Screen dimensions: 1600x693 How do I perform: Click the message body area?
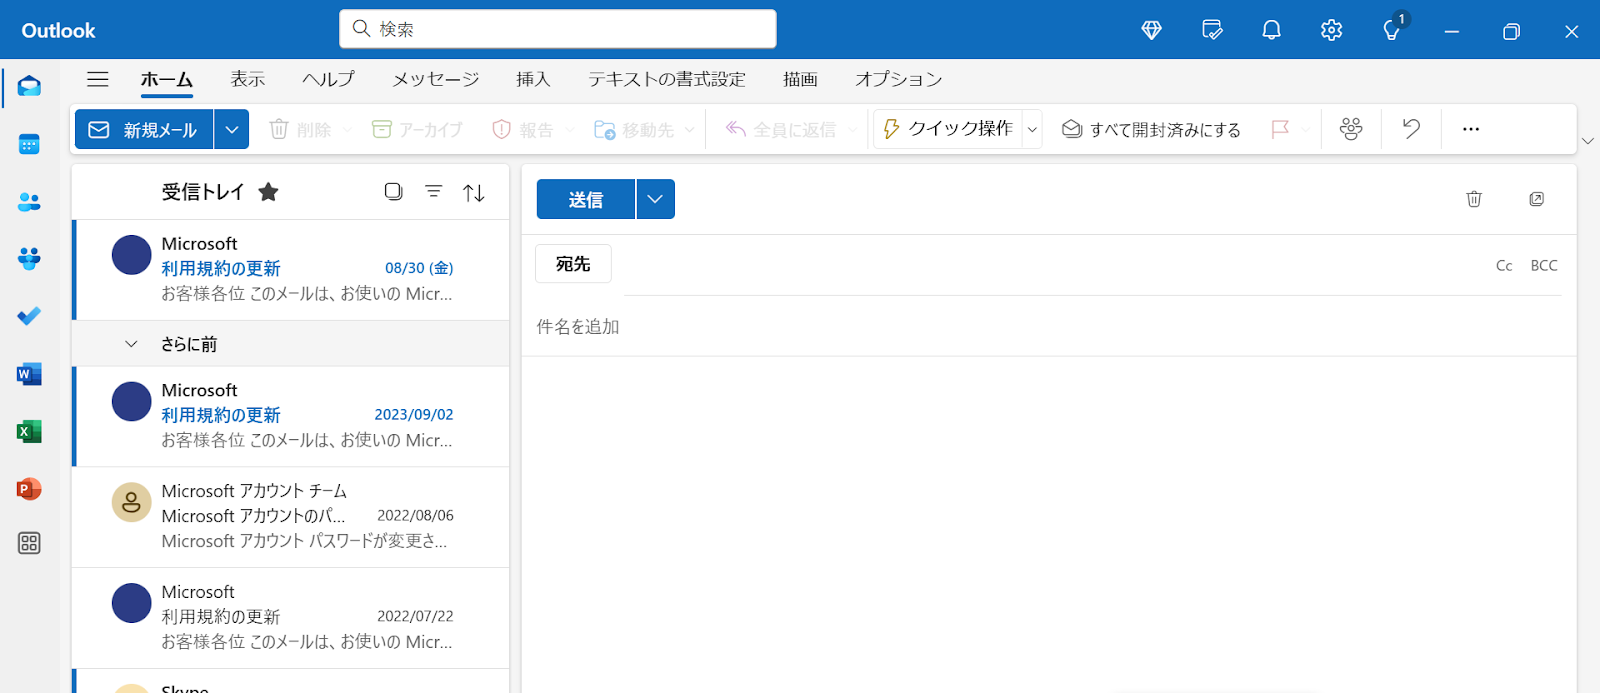[x=1049, y=525]
